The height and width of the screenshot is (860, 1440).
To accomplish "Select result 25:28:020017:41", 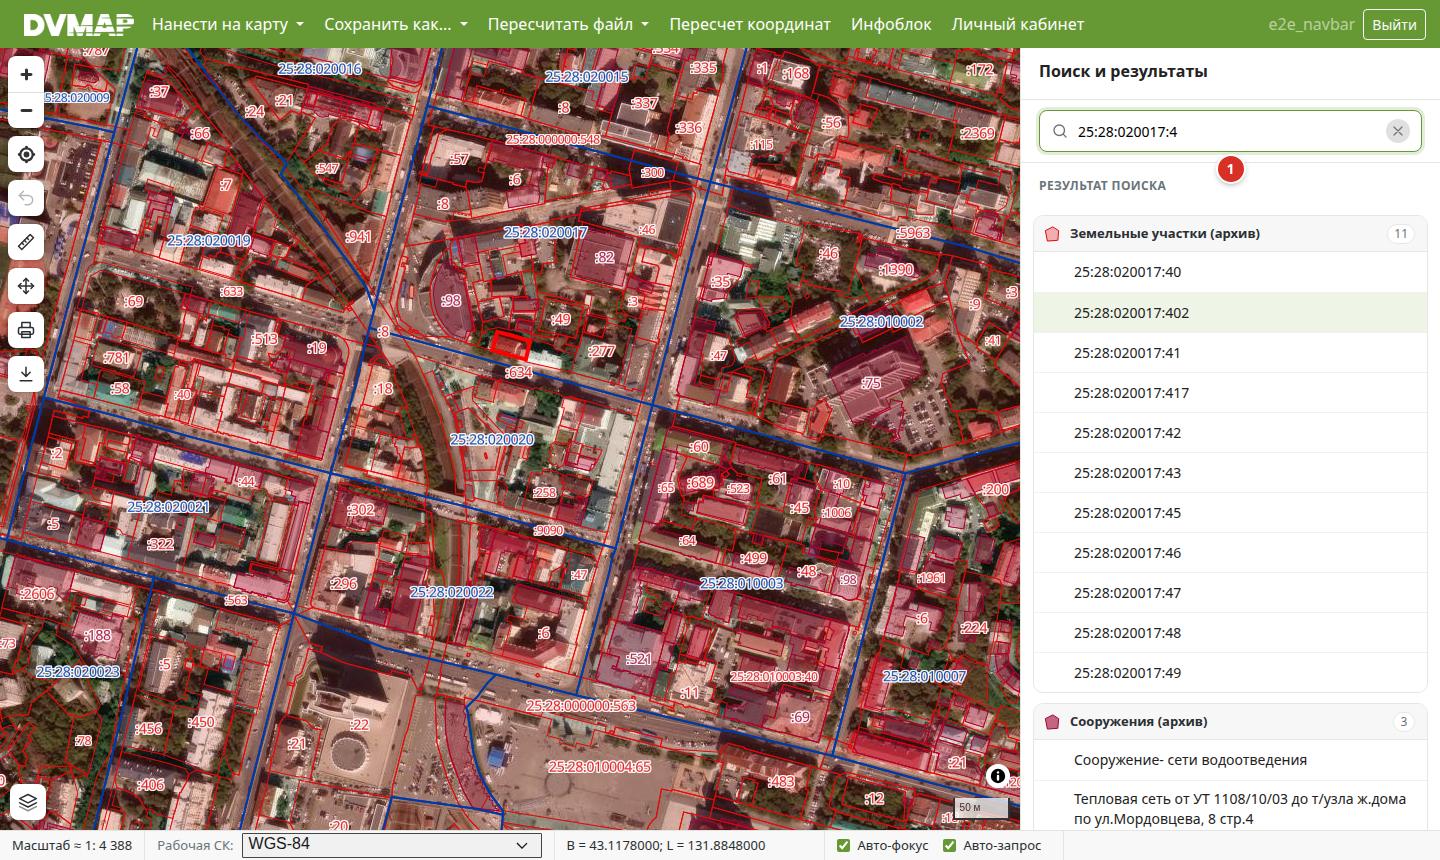I will 1230,353.
